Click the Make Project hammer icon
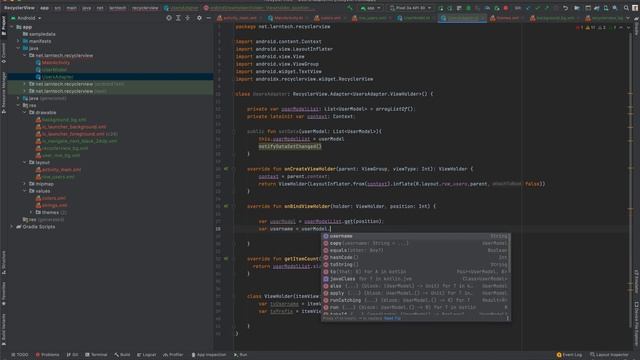Screen dimensions: 640x360 tap(350, 8)
